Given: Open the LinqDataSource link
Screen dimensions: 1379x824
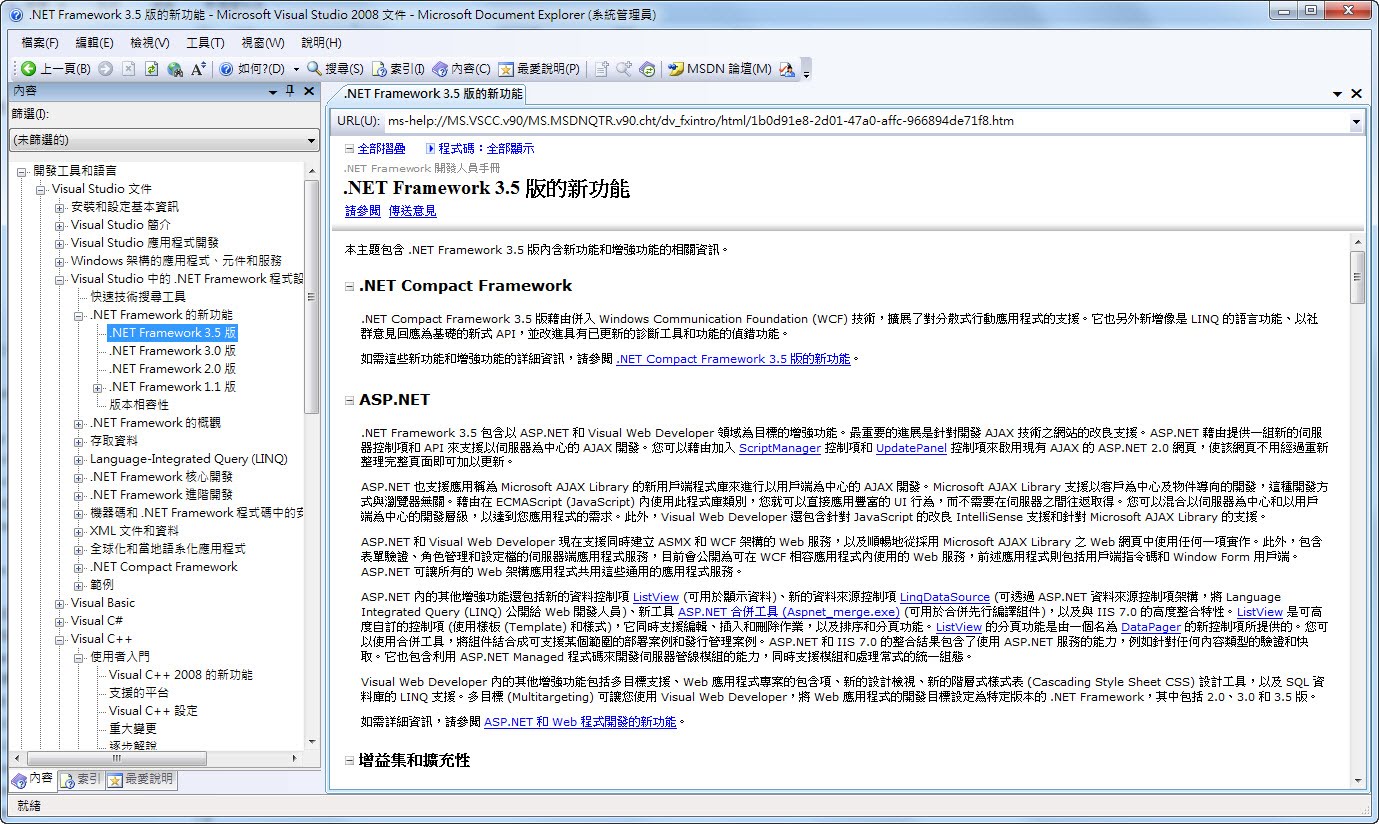Looking at the screenshot, I should [945, 596].
